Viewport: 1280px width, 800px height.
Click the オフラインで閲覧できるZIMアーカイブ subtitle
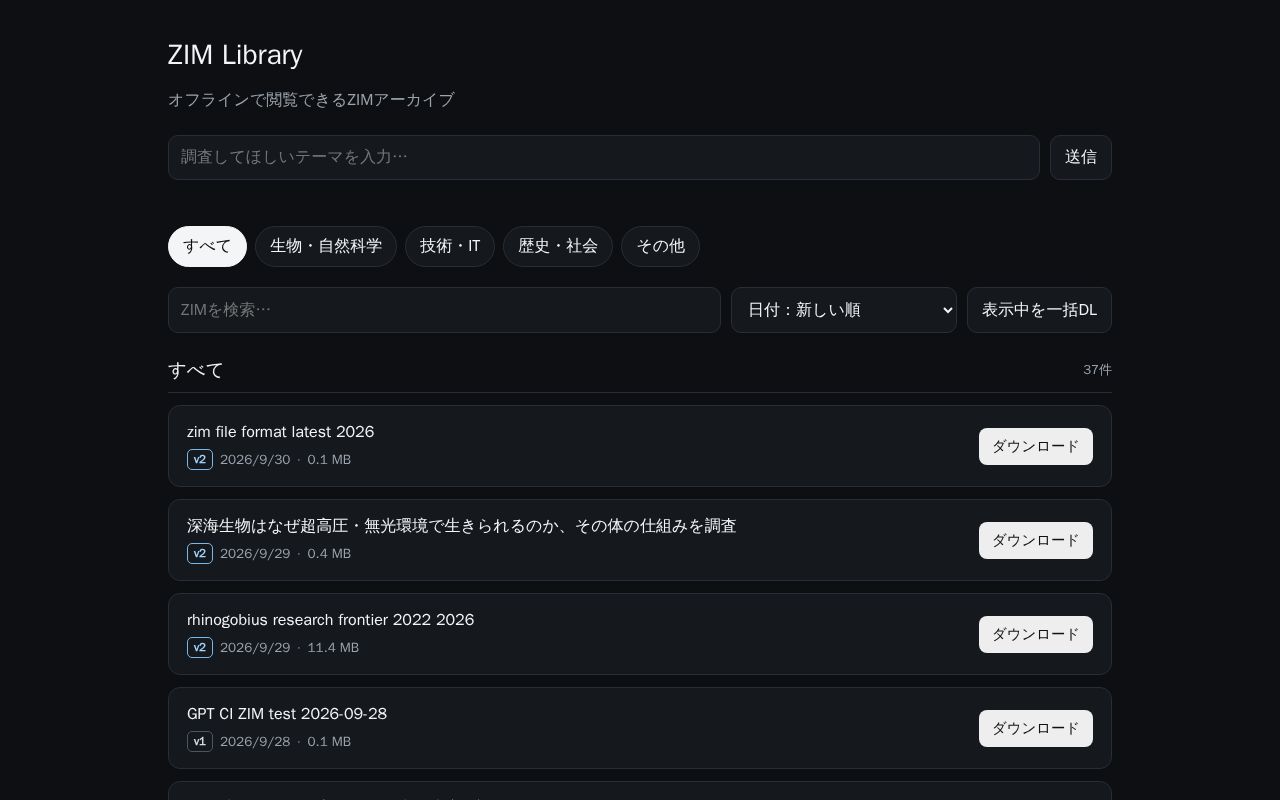pyautogui.click(x=311, y=100)
